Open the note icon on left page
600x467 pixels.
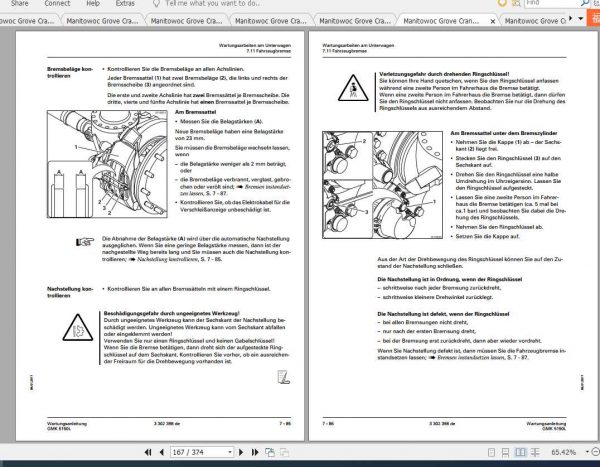[x=284, y=377]
